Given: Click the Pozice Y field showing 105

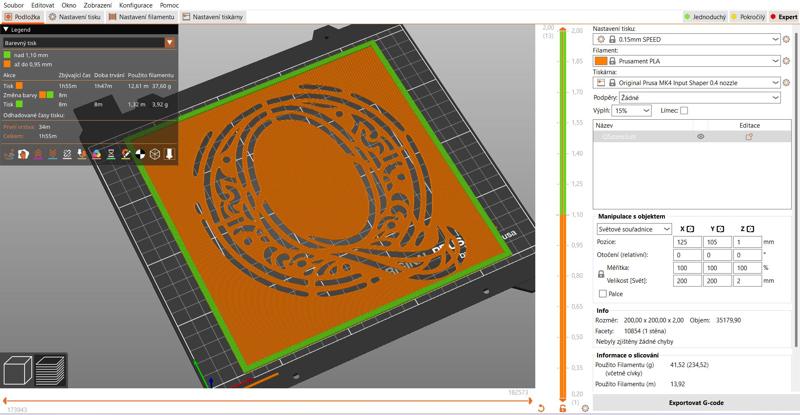Looking at the screenshot, I should (x=717, y=242).
